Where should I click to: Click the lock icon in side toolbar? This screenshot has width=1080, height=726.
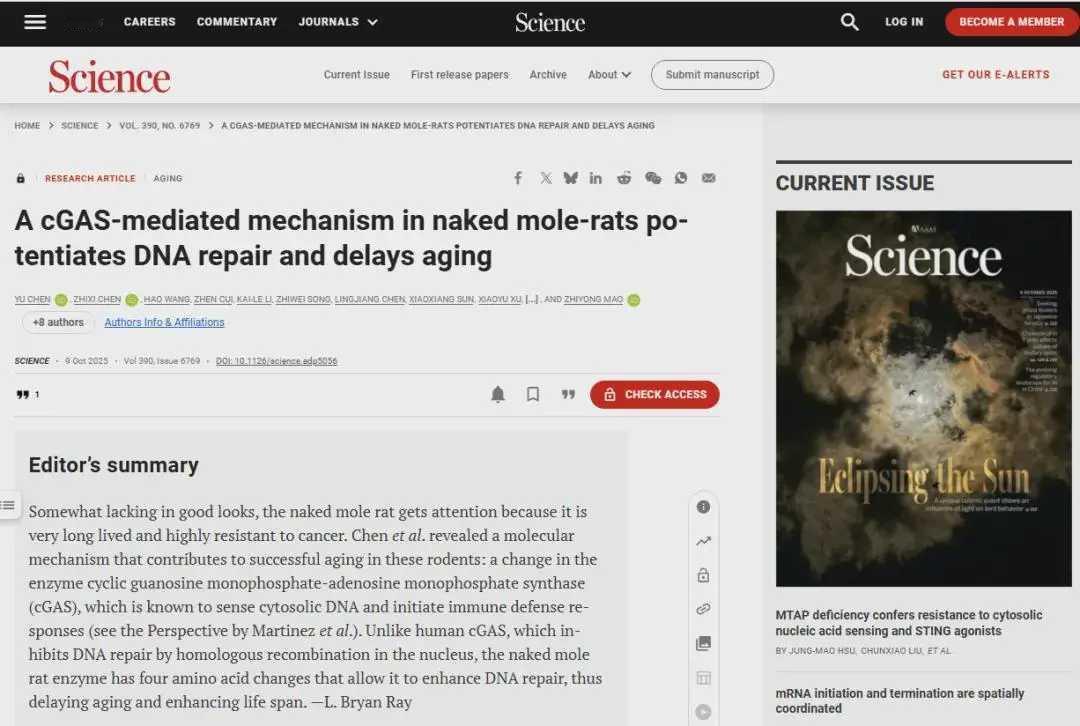click(703, 575)
